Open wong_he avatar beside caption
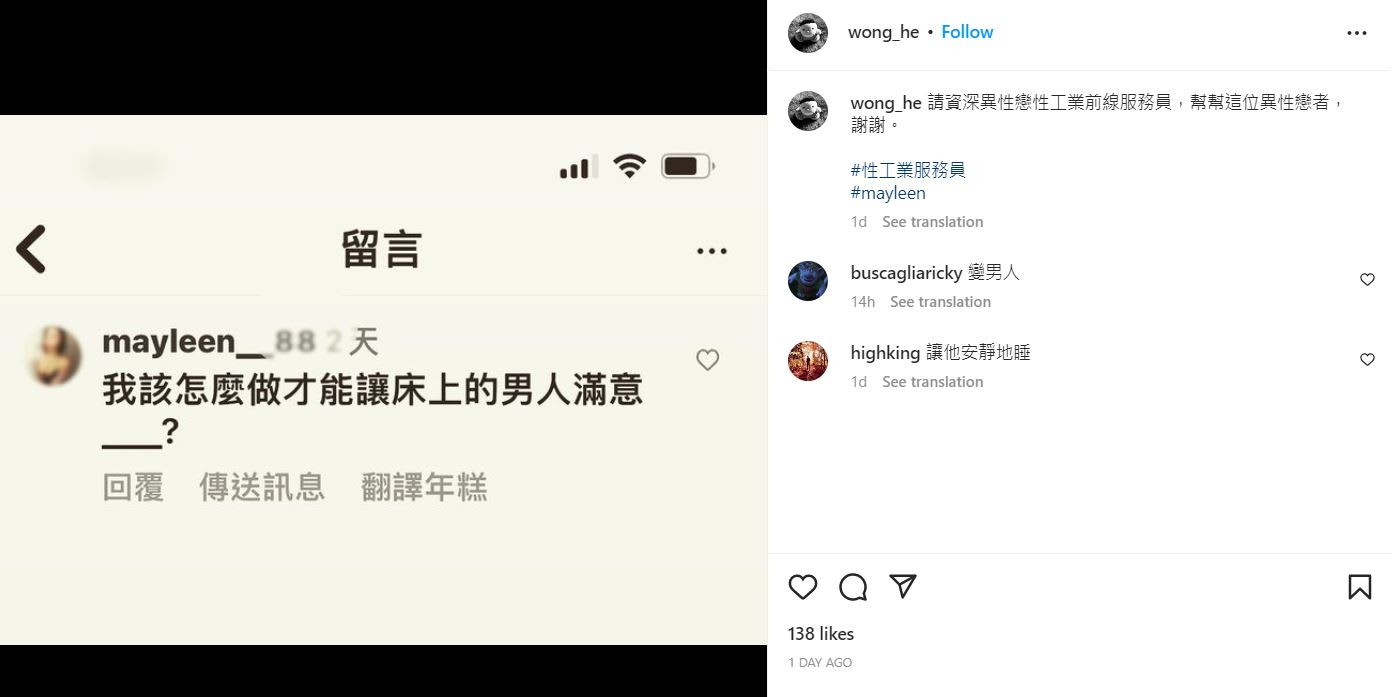The width and height of the screenshot is (1392, 697). pyautogui.click(x=808, y=111)
